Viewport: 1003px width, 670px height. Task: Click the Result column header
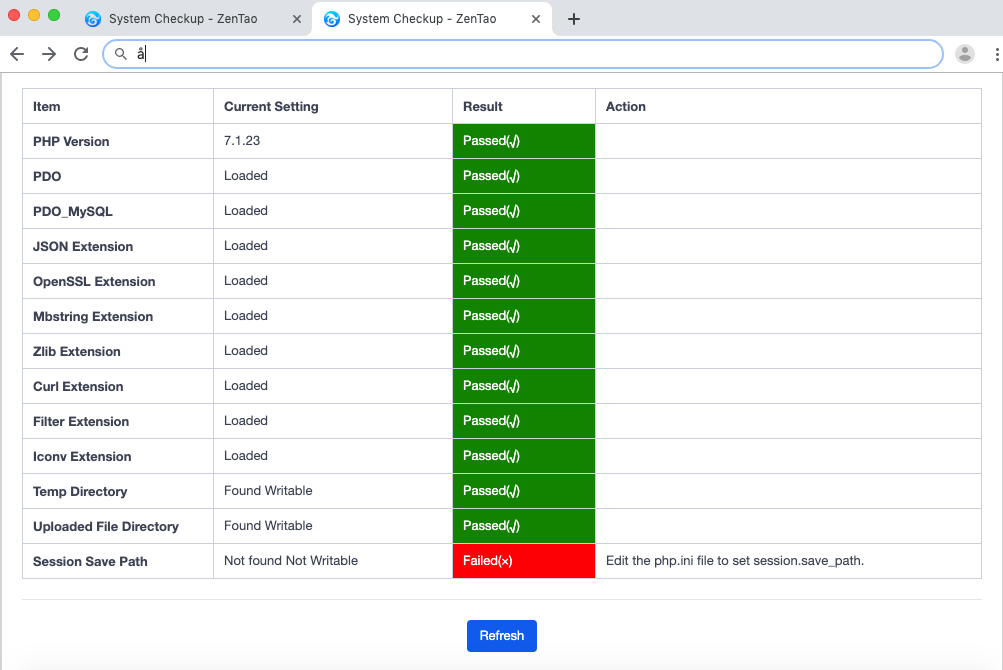(483, 106)
